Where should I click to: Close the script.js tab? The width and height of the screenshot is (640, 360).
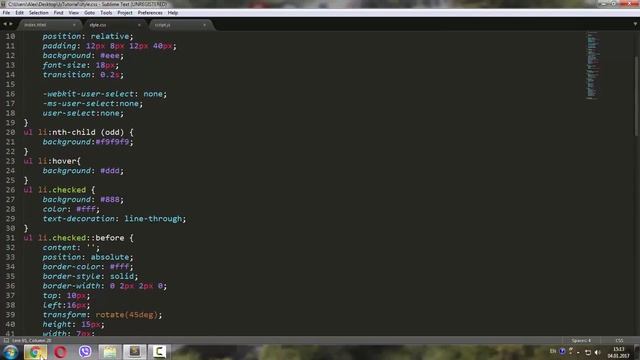(204, 25)
